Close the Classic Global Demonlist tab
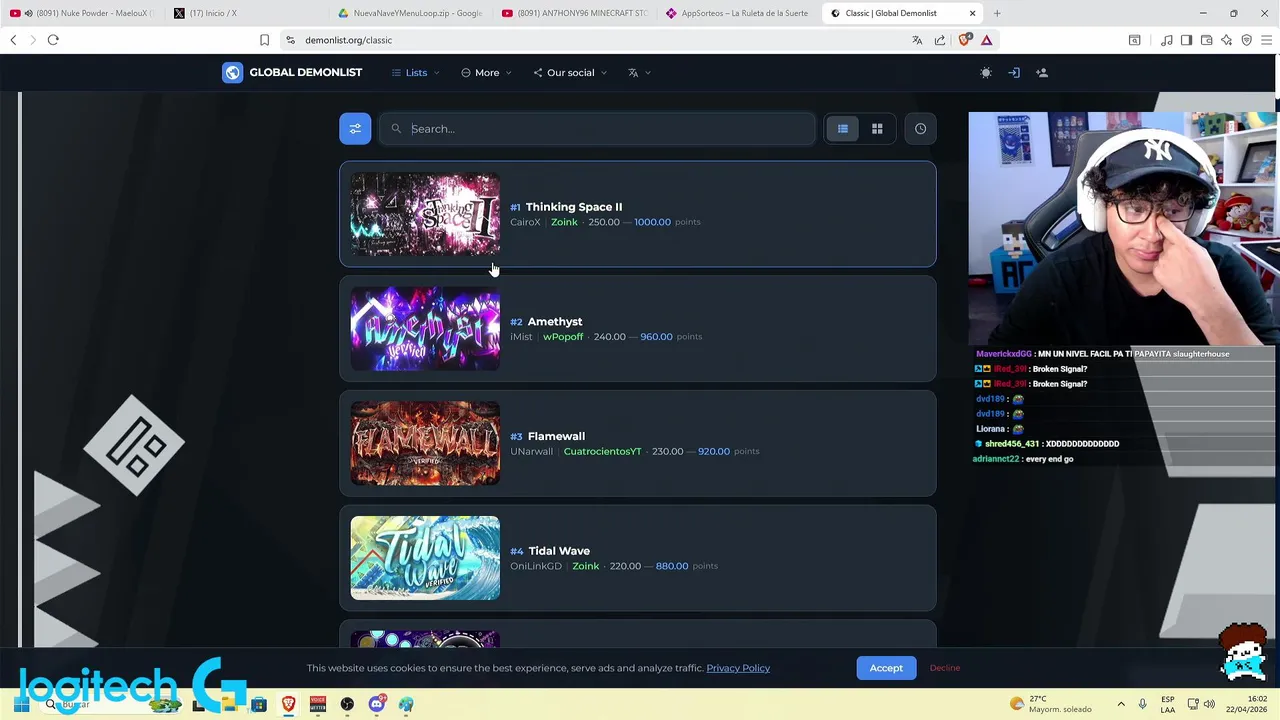Viewport: 1280px width, 720px height. (972, 13)
